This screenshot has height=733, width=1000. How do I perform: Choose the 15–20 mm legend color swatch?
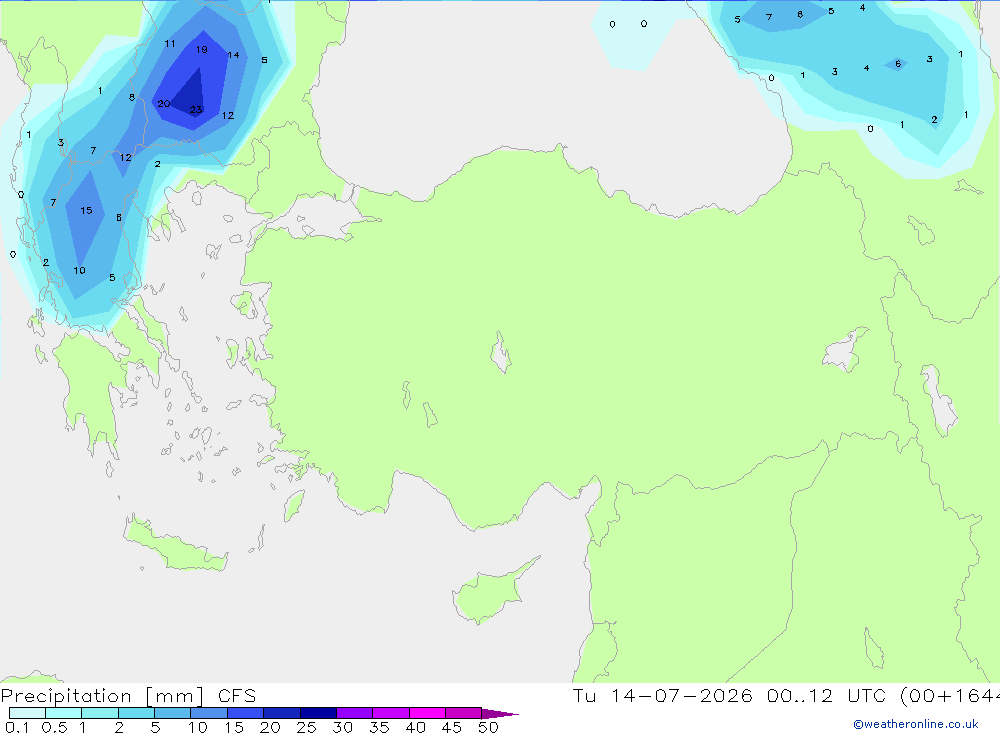click(245, 713)
